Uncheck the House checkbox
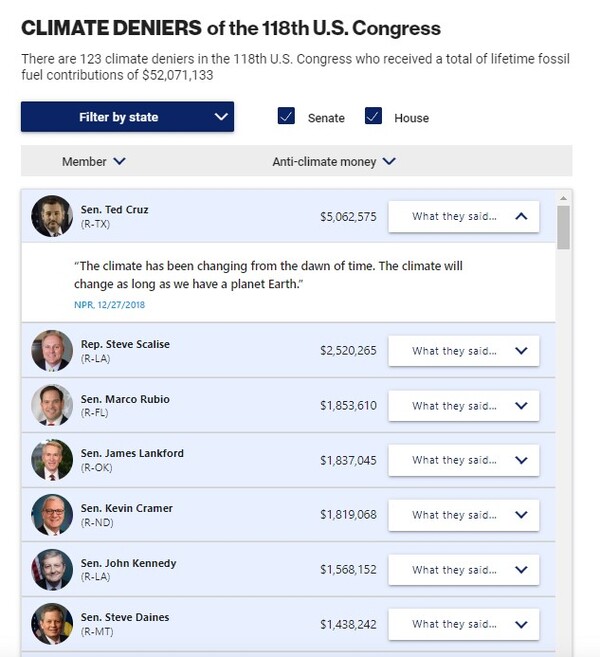Viewport: 600px width, 657px height. [x=374, y=117]
